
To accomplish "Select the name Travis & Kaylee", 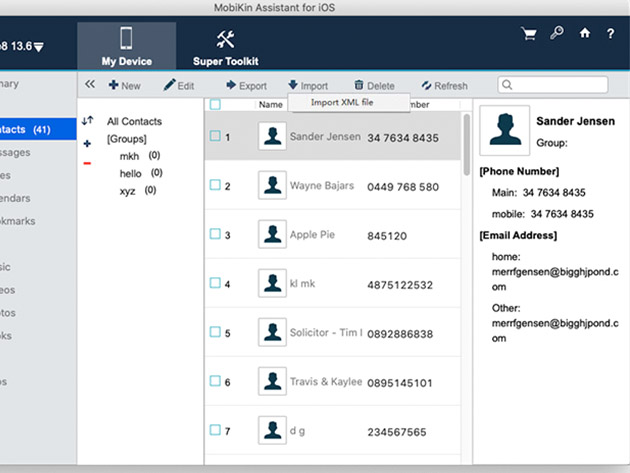I will click(326, 382).
